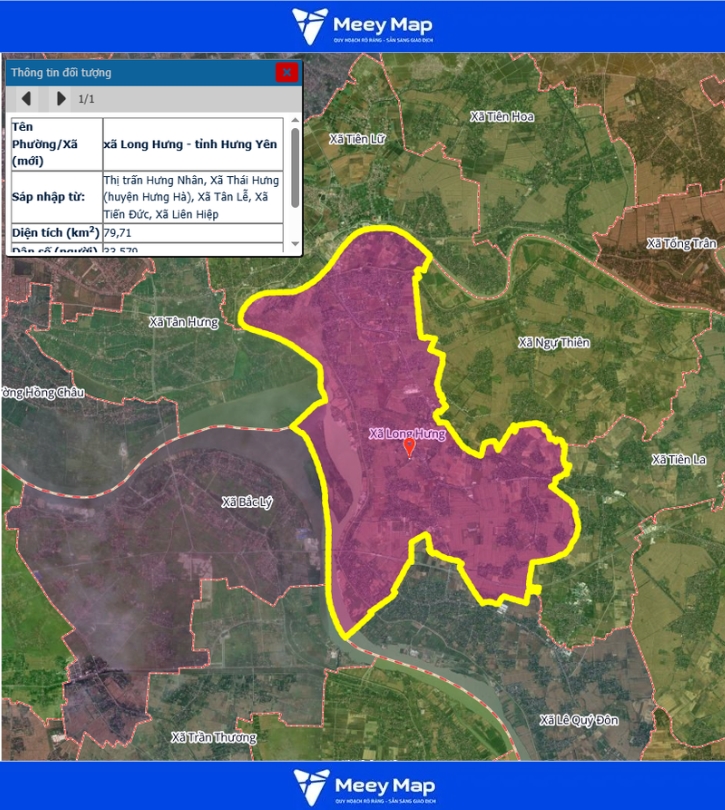Go to previous object with left arrow
725x810 pixels.
[26, 99]
